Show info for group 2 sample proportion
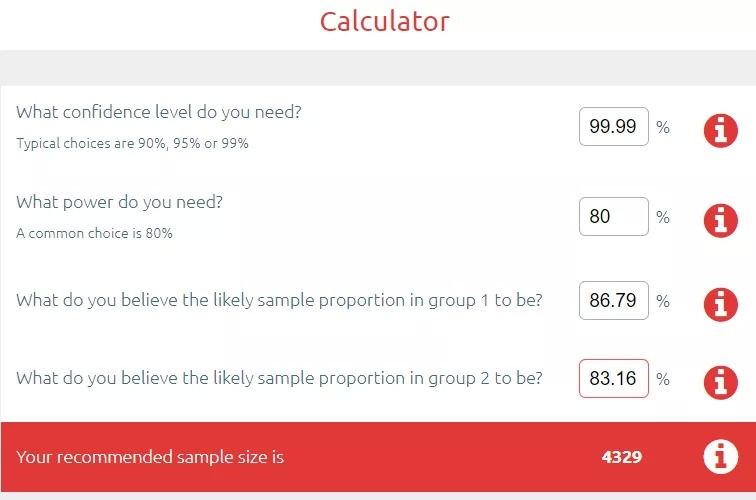 pyautogui.click(x=720, y=381)
